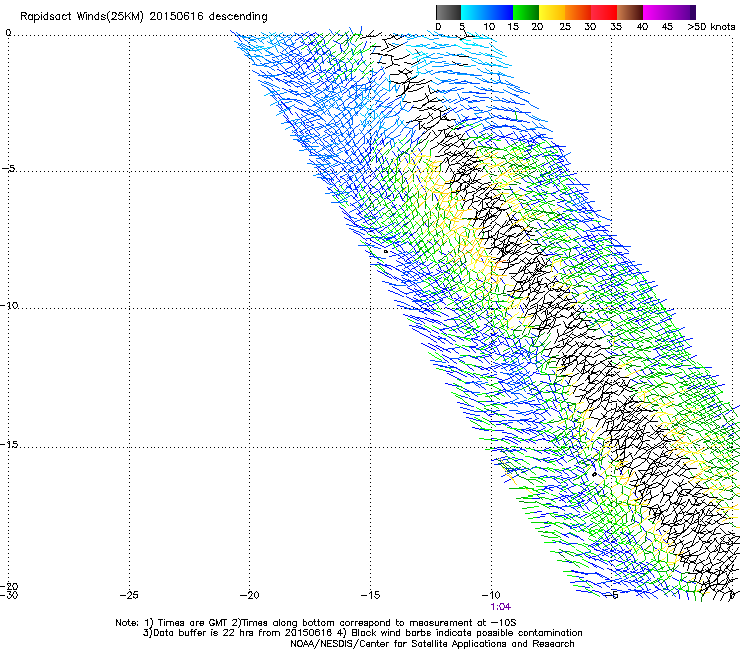The image size is (740, 650).
Task: Click the 'Rapidscat Winds(25KM) 20150616 descending' title
Action: click(143, 17)
